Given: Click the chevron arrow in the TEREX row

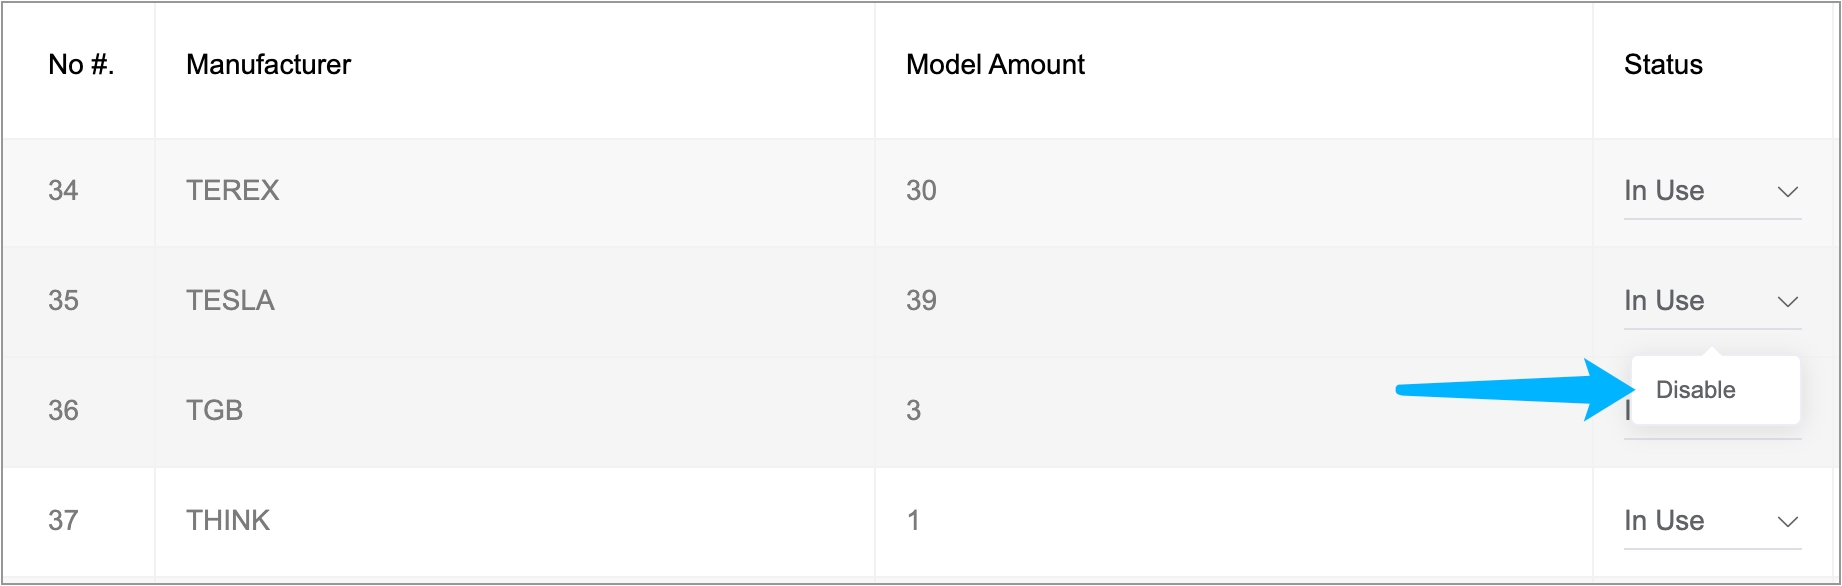Looking at the screenshot, I should point(1787,192).
